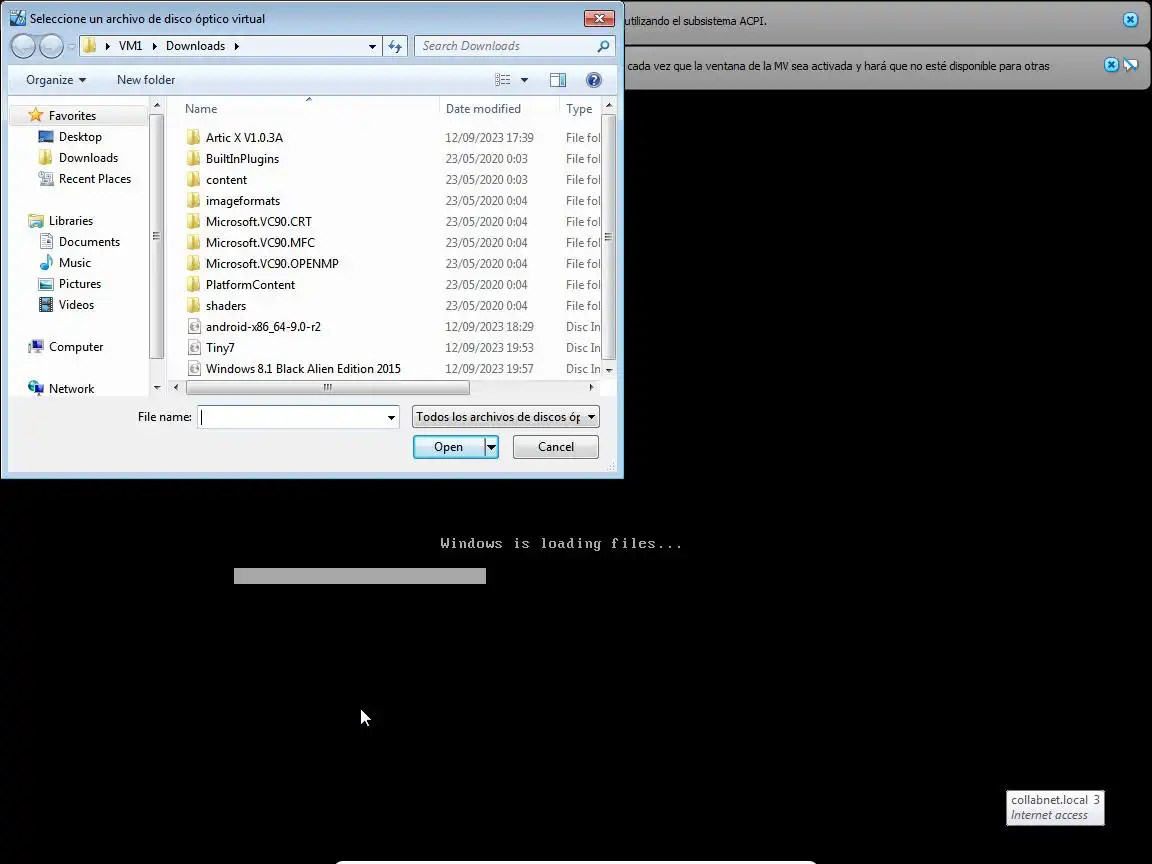Select the imageformats folder row
The height and width of the screenshot is (864, 1152).
pos(393,201)
